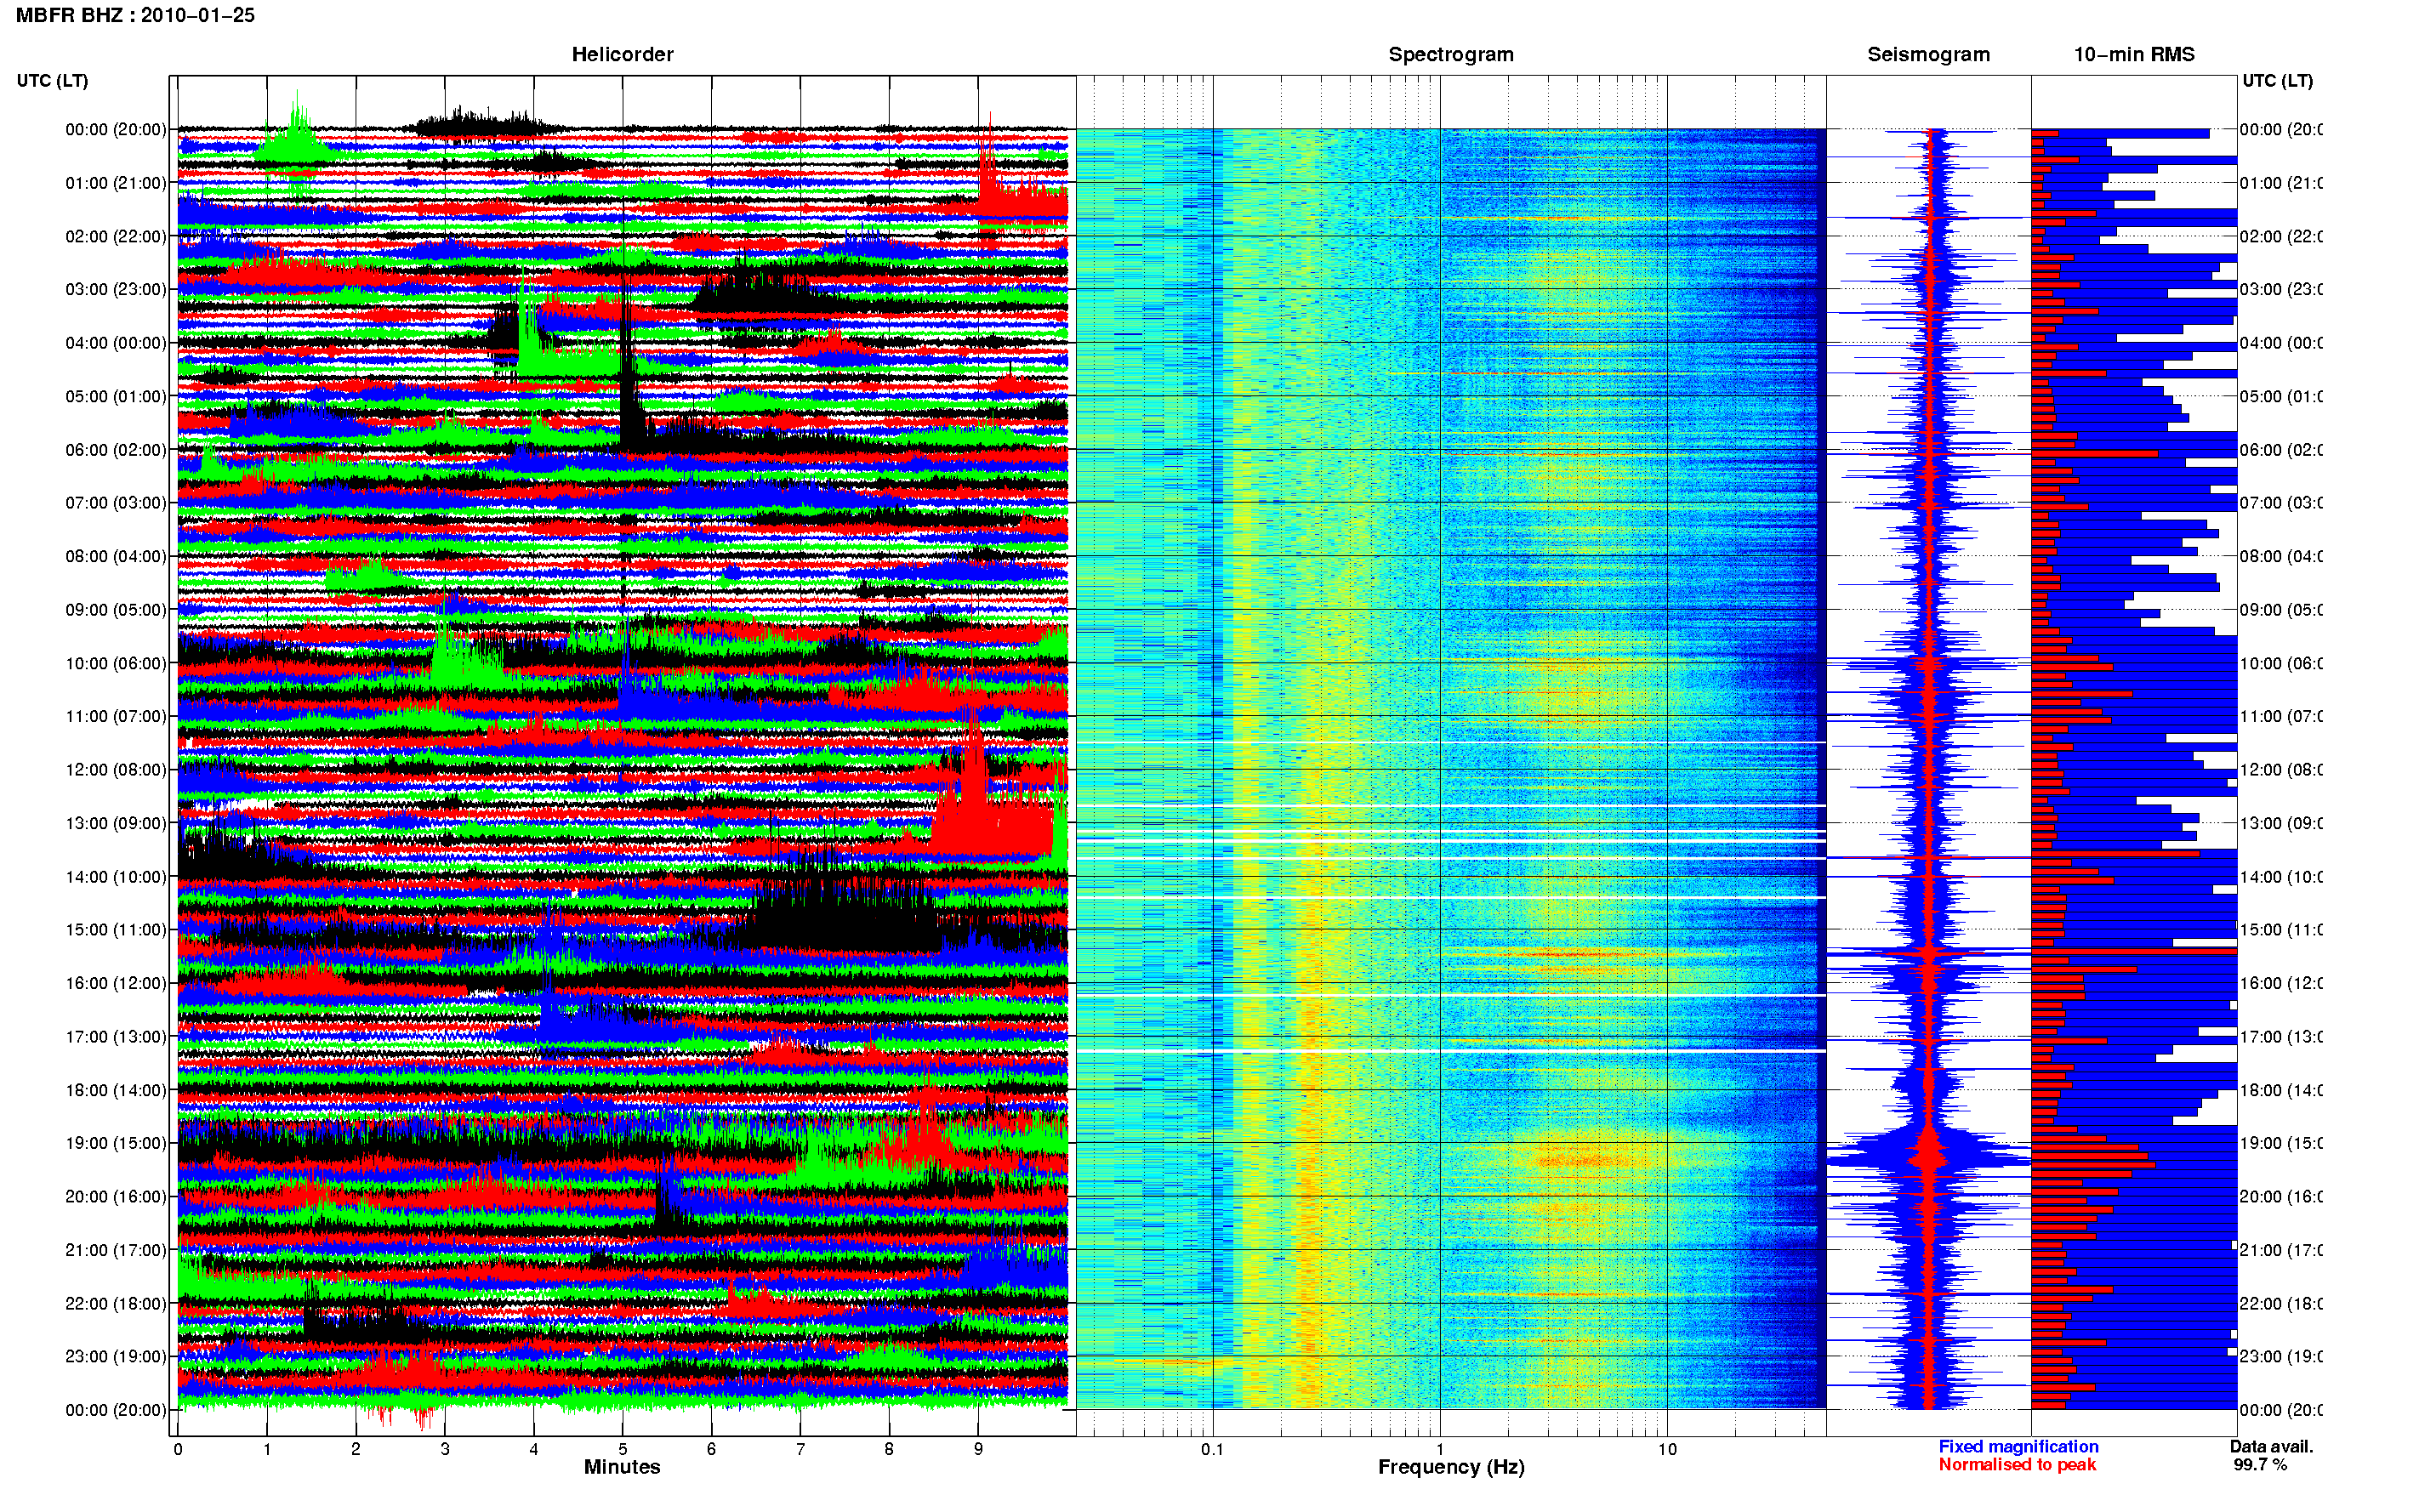This screenshot has width=2419, height=1512.
Task: Click the left '18:00 (14:00)' time label
Action: (x=116, y=1090)
